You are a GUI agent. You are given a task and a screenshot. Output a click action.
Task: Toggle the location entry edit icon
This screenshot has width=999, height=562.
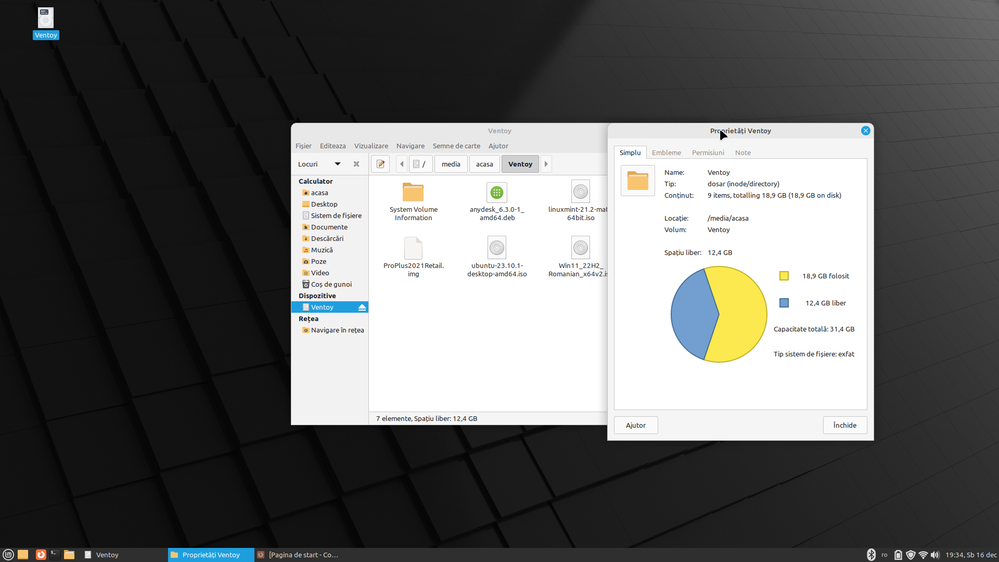coord(381,164)
